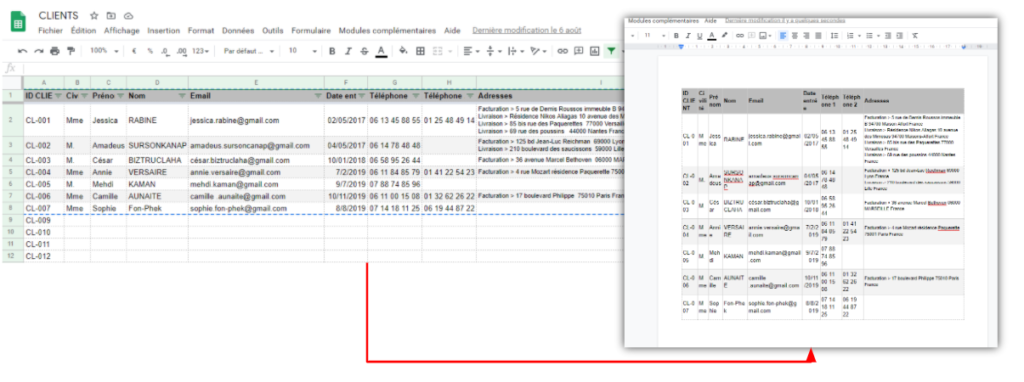Open Docs text color A picker
The height and width of the screenshot is (382, 1024).
point(712,35)
